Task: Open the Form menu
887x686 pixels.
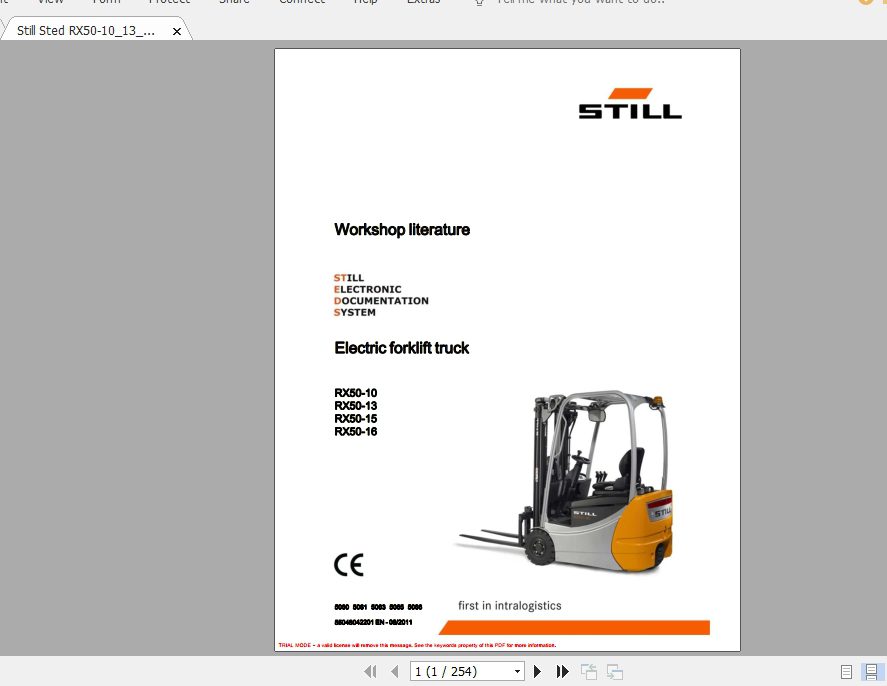Action: [x=106, y=2]
